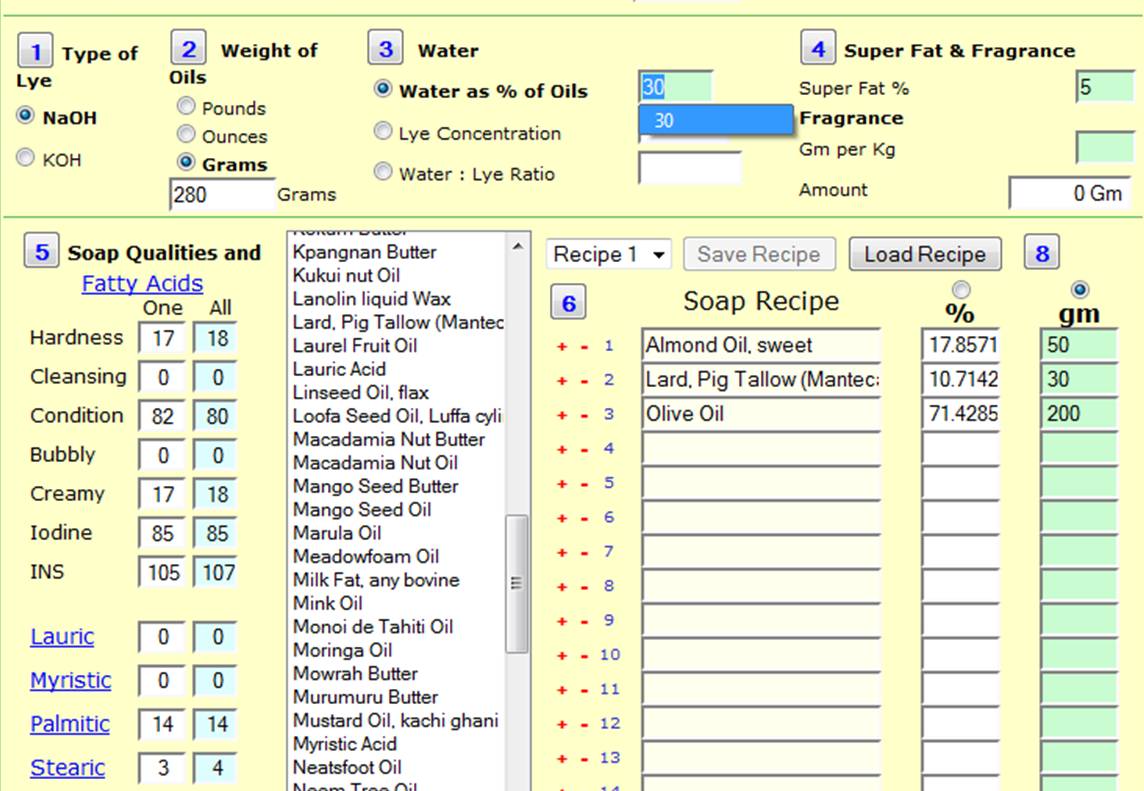Screen dimensions: 1144x791
Task: Click the Water as % of Oils field
Action: [676, 87]
